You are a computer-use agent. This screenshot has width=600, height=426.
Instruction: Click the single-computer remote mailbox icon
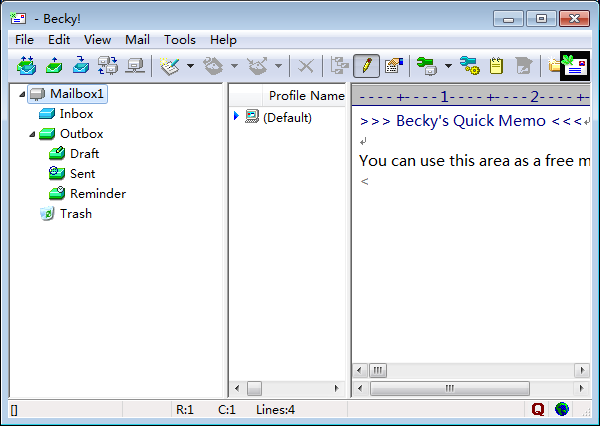135,65
